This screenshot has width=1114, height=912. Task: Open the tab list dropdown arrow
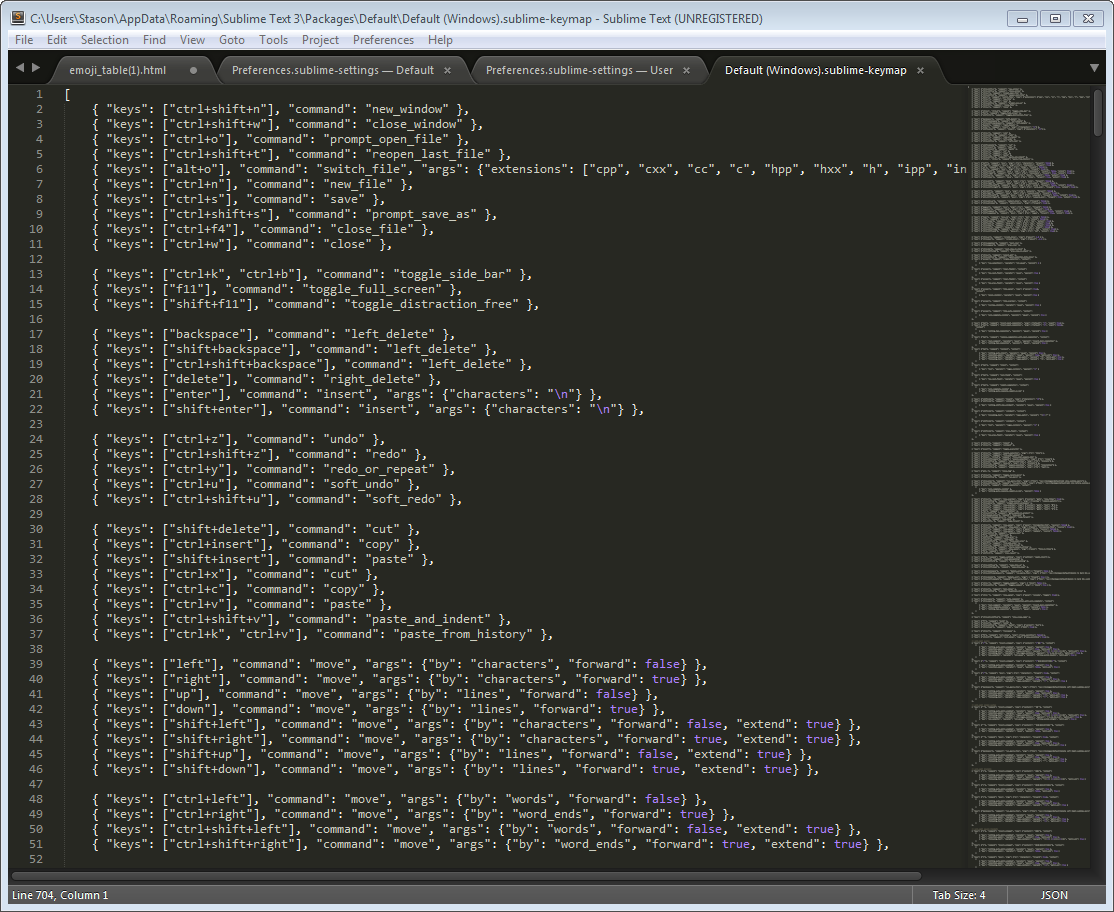1094,68
